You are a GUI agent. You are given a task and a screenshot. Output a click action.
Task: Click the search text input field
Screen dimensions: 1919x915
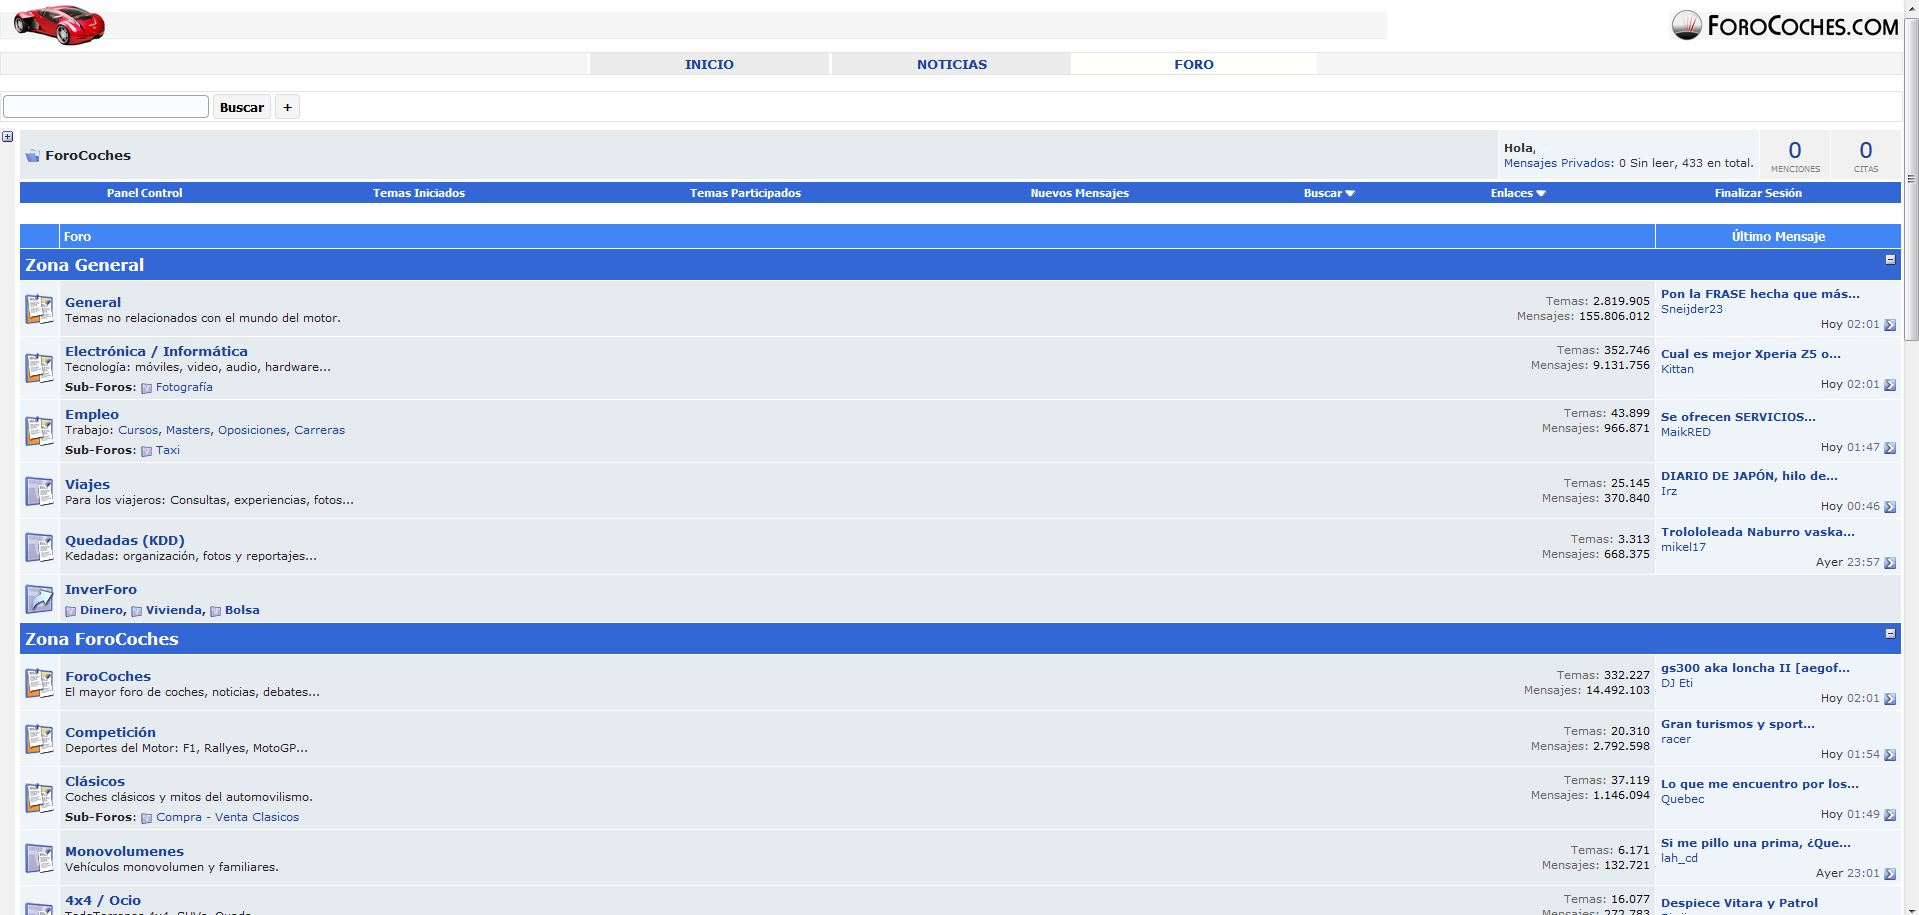pos(106,107)
